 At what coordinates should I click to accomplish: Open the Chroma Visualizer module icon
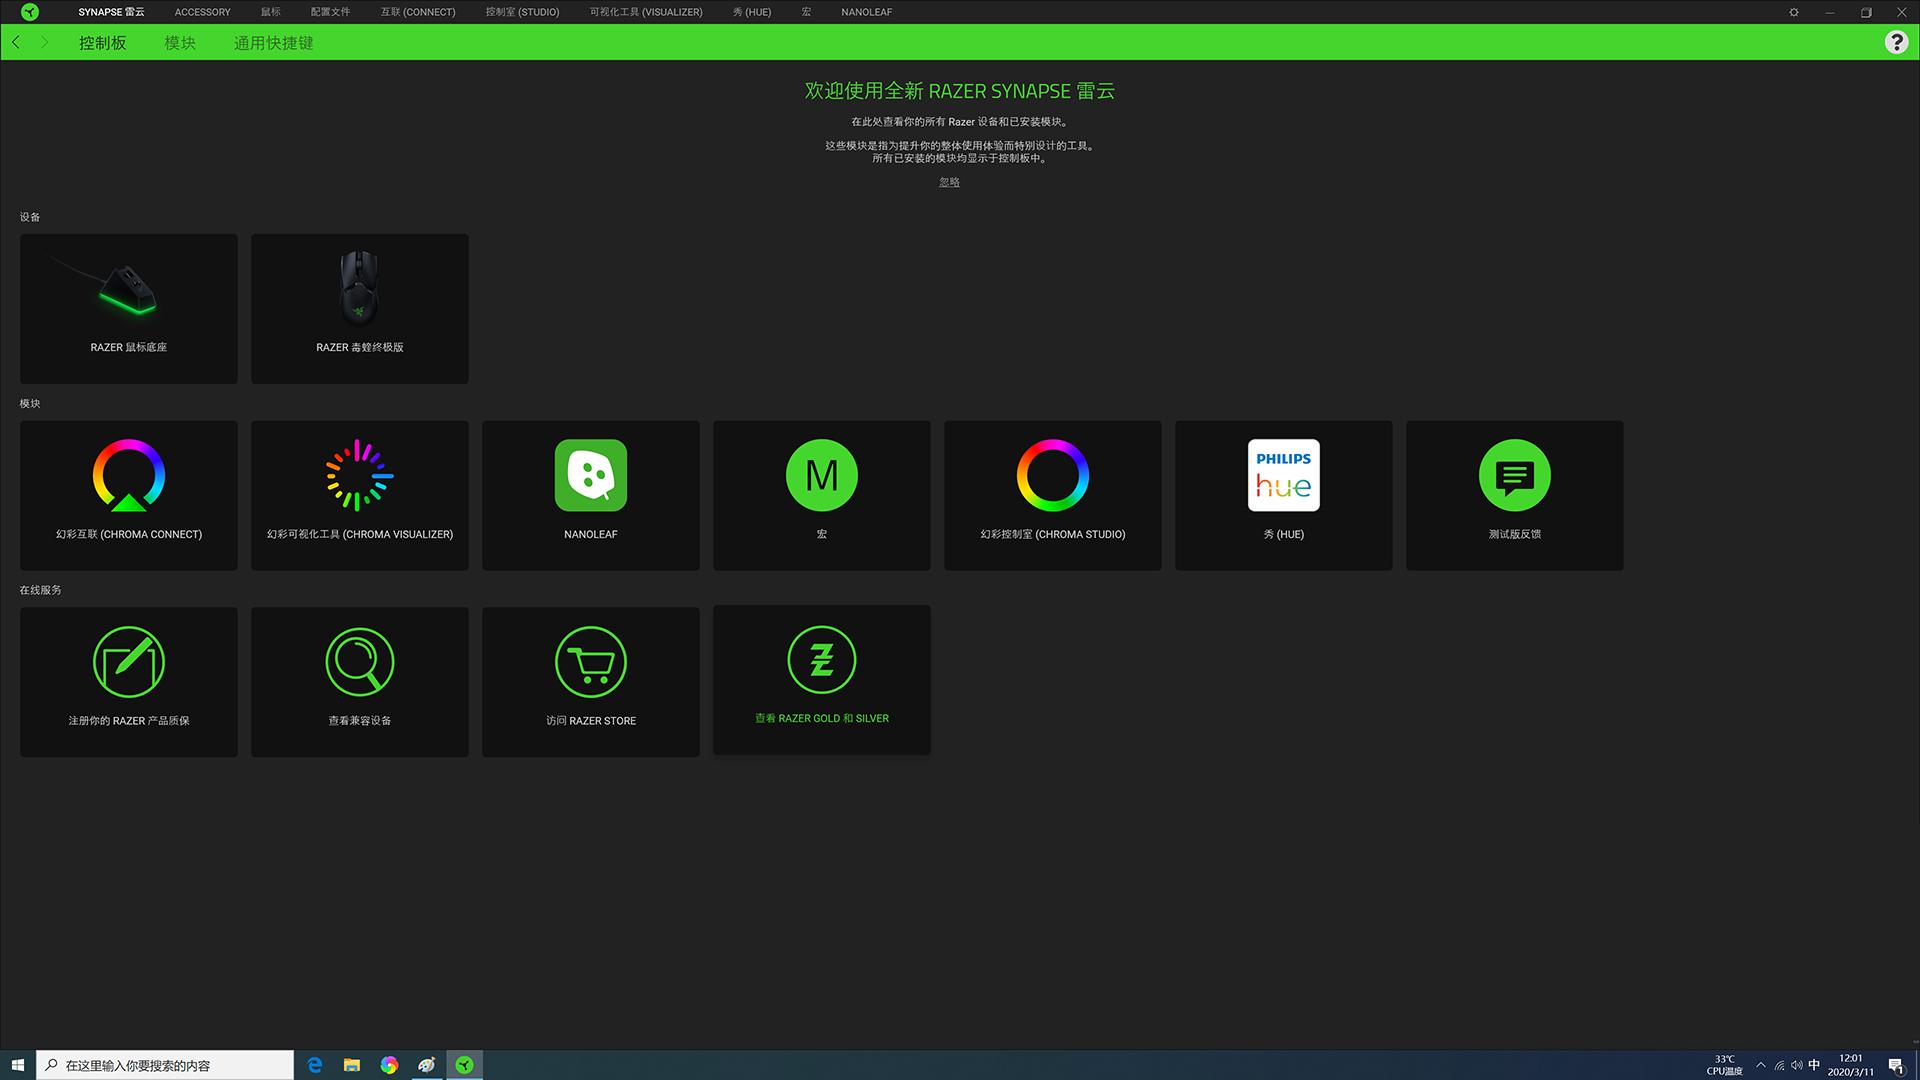(x=360, y=476)
